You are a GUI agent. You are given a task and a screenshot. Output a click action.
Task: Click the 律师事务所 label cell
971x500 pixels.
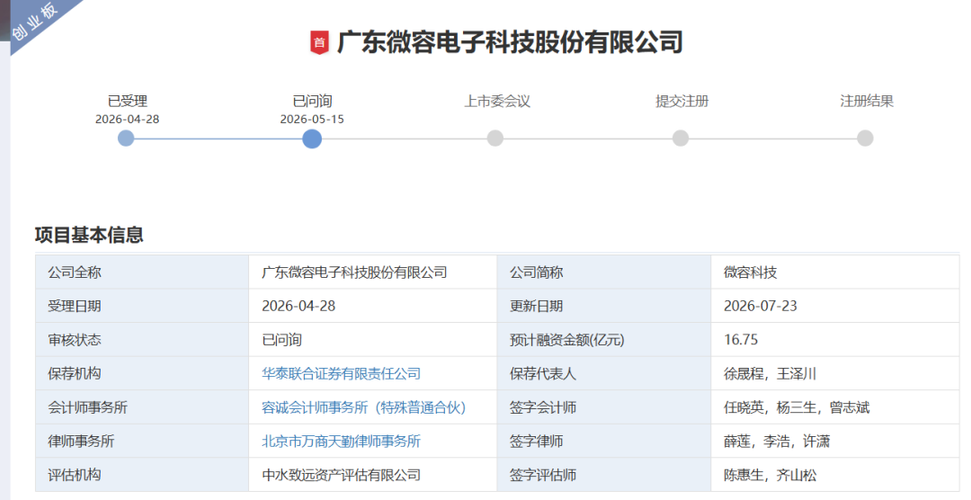pos(142,441)
